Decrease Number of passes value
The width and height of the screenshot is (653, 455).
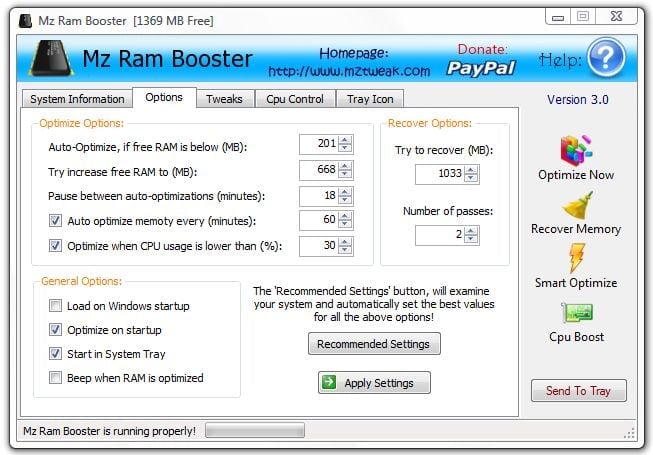pyautogui.click(x=471, y=239)
